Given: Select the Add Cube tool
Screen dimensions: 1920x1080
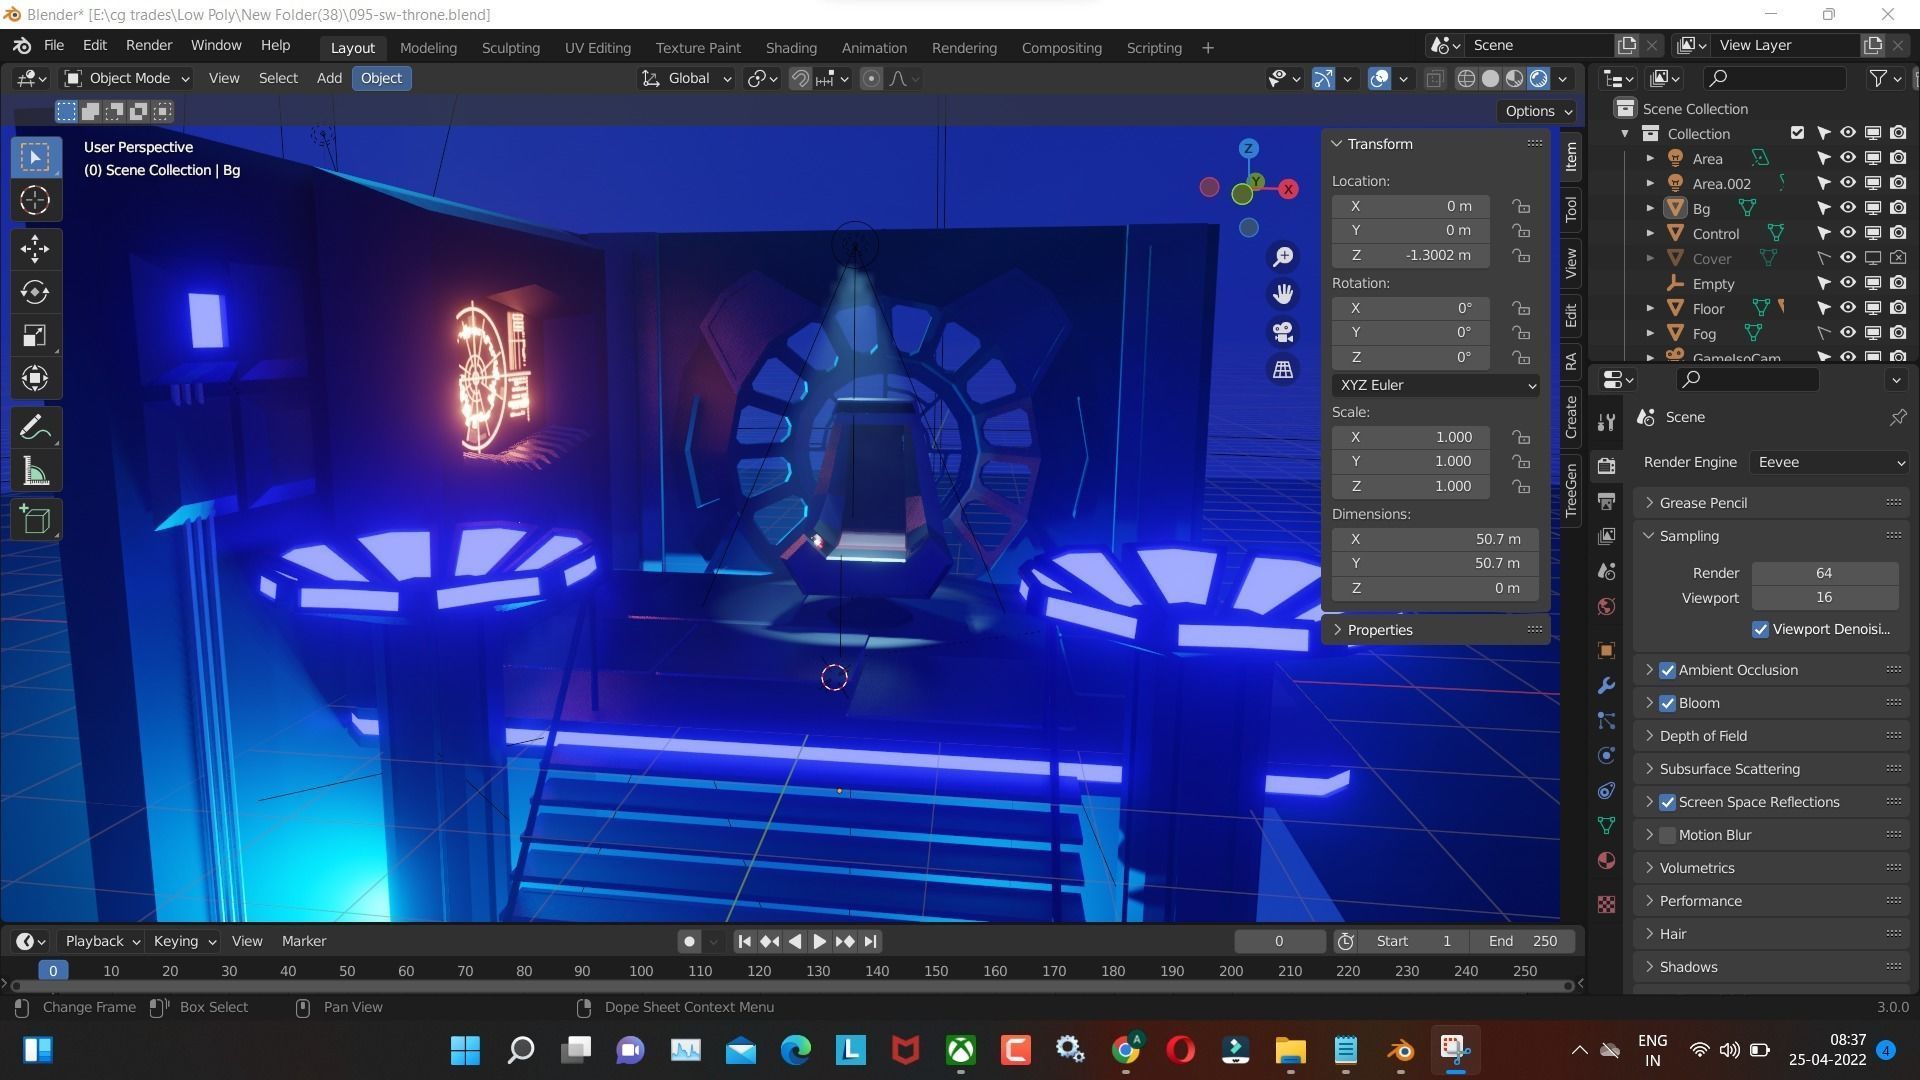Looking at the screenshot, I should coord(34,518).
